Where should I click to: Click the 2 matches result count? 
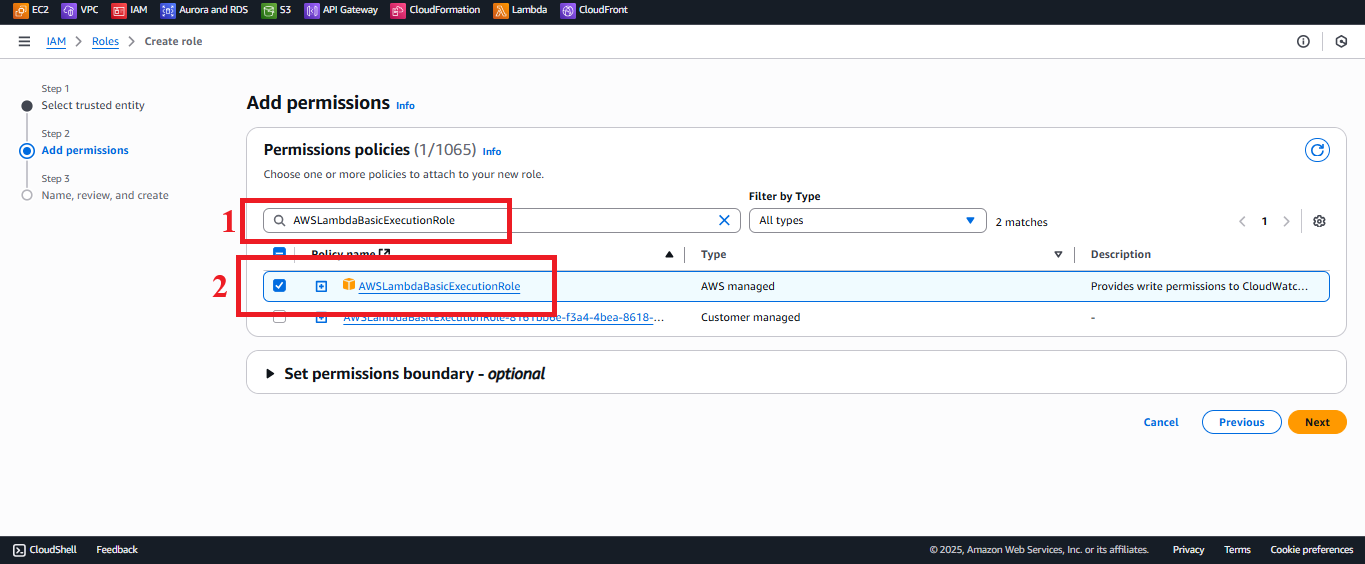tap(1021, 222)
